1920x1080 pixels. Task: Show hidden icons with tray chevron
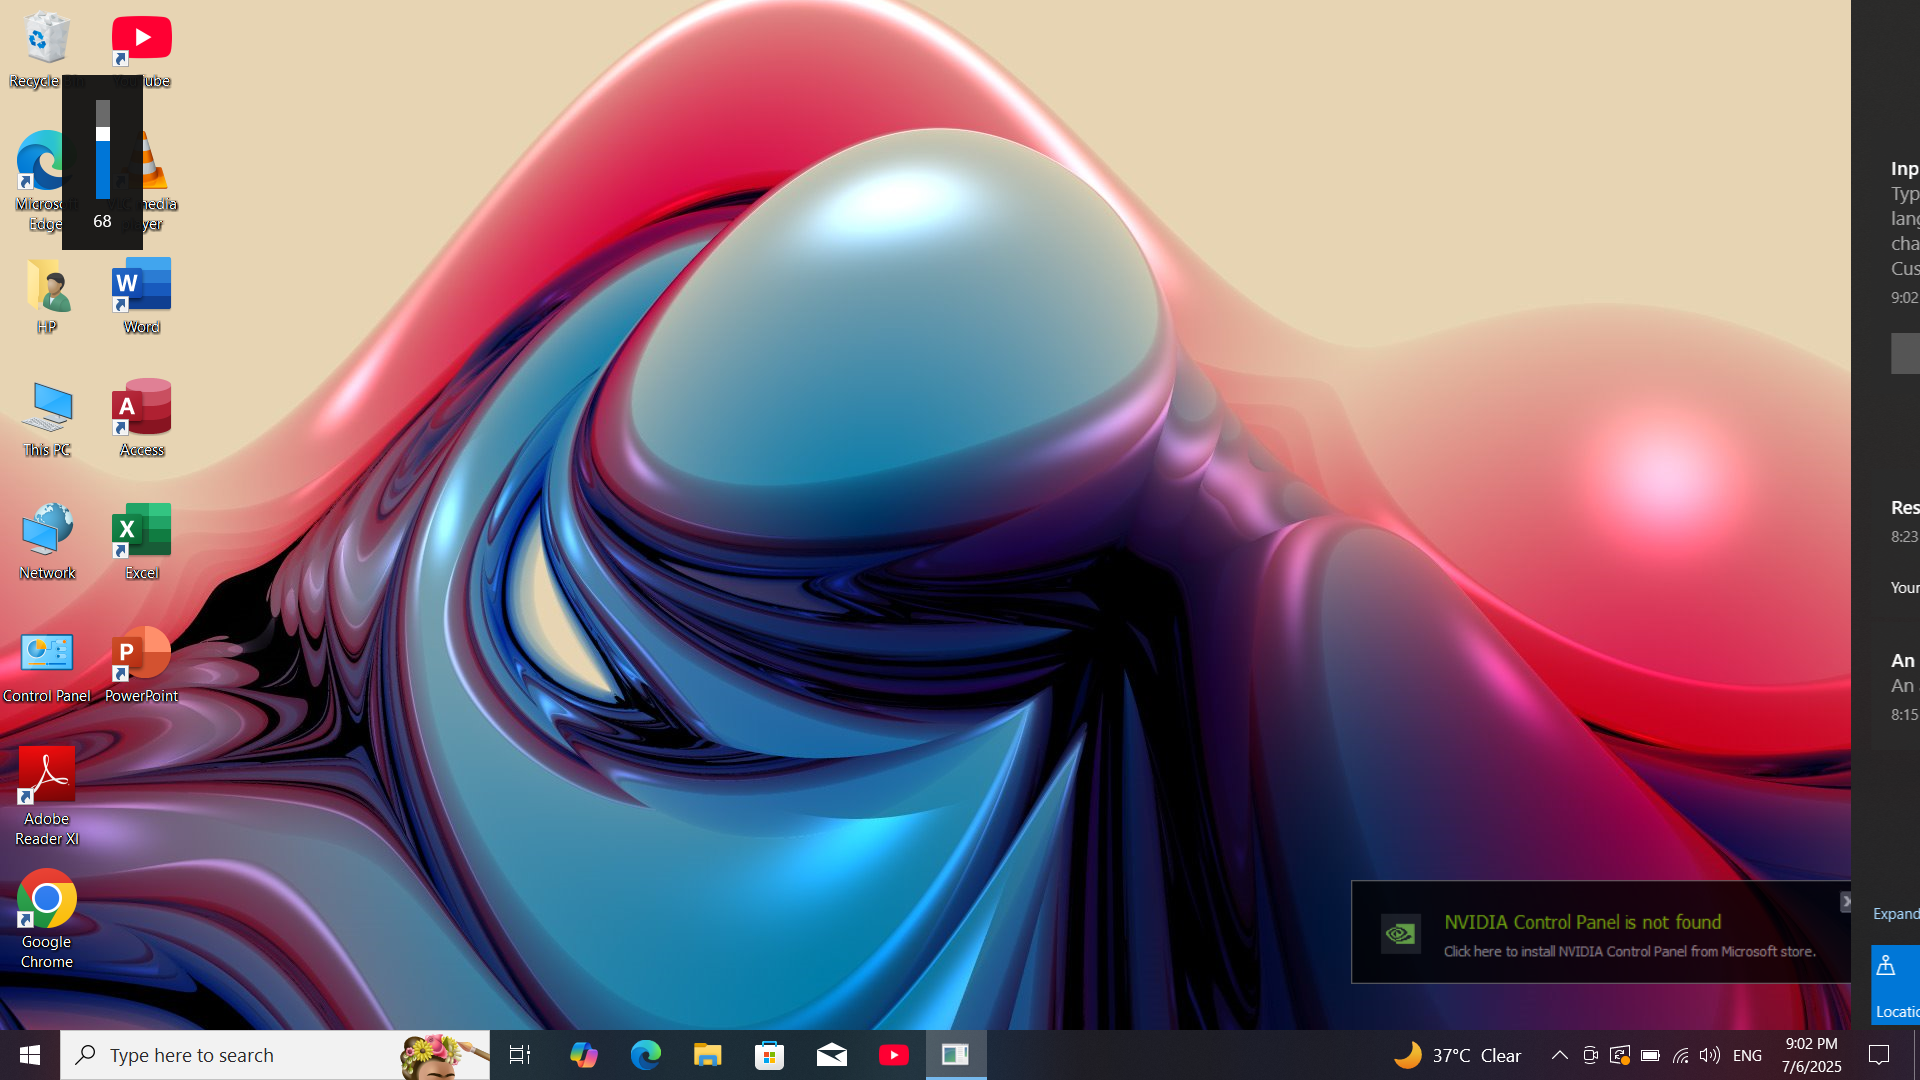(1559, 1055)
